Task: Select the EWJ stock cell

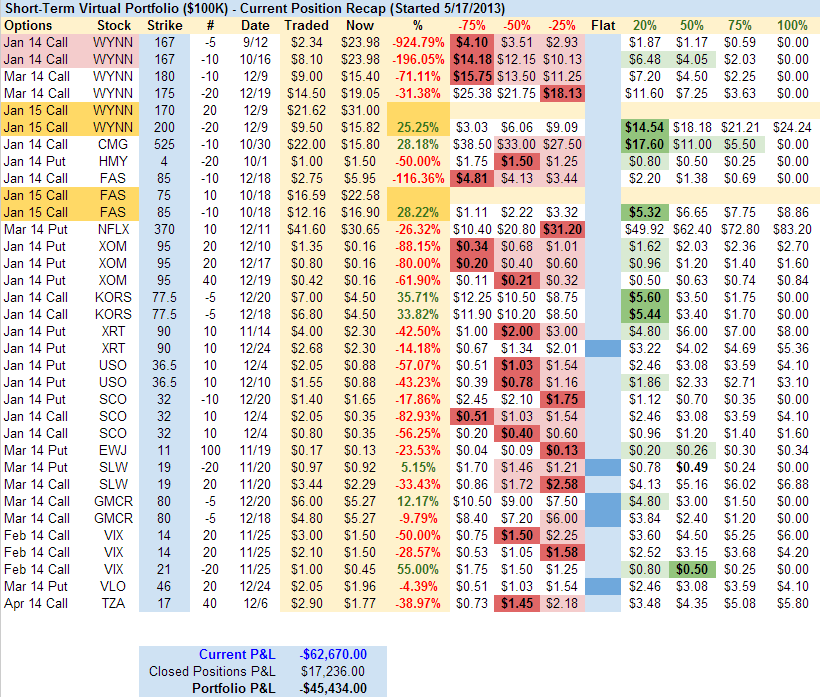Action: (113, 450)
